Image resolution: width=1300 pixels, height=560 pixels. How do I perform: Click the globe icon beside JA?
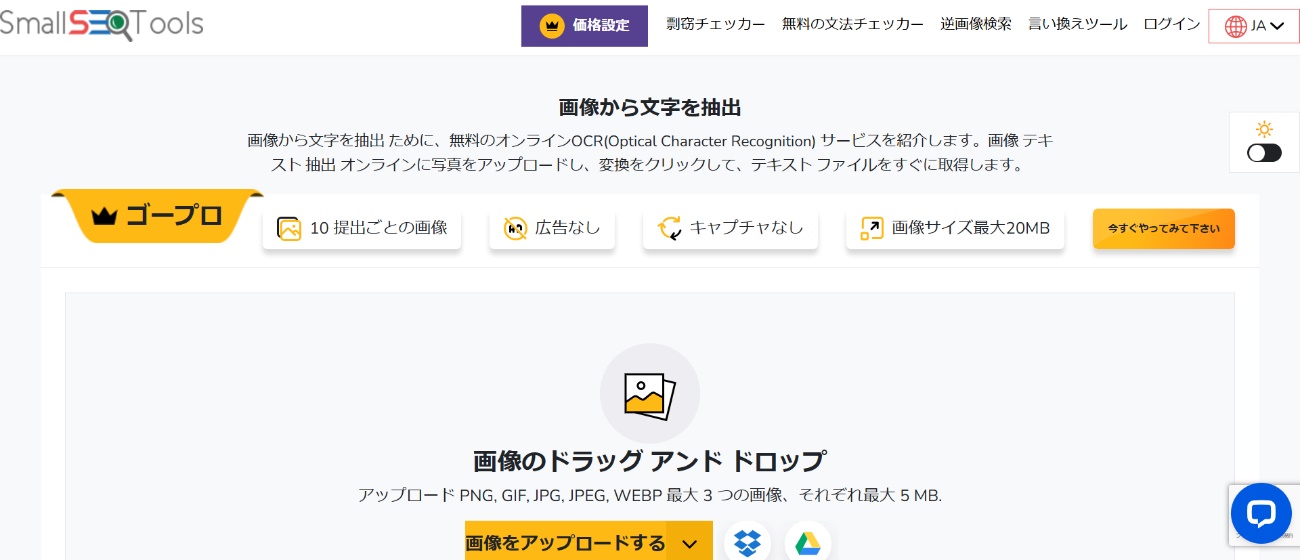tap(1236, 27)
